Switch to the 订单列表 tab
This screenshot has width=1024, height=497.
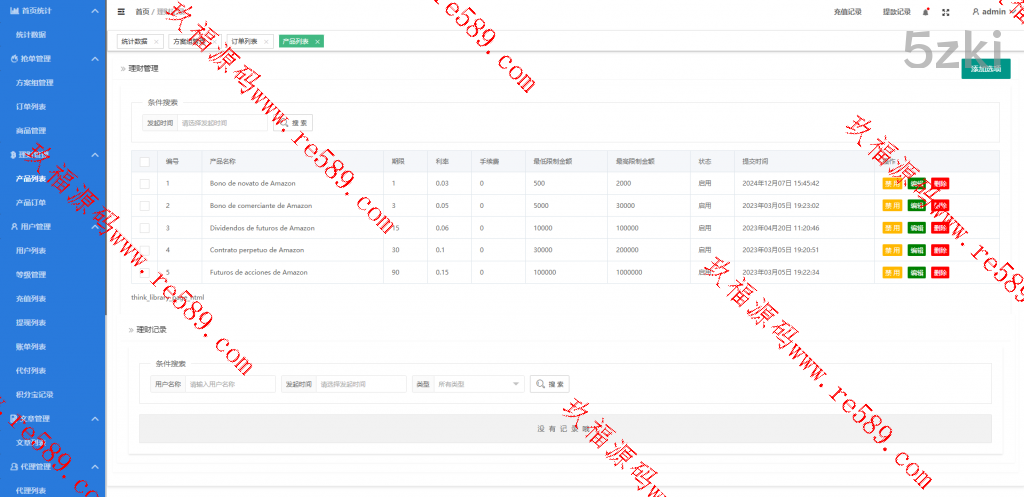pyautogui.click(x=244, y=42)
